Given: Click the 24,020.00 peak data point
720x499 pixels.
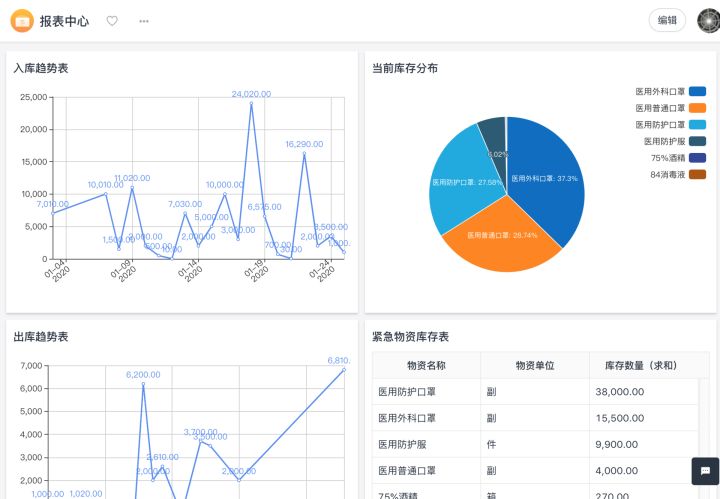Looking at the screenshot, I should pos(251,103).
